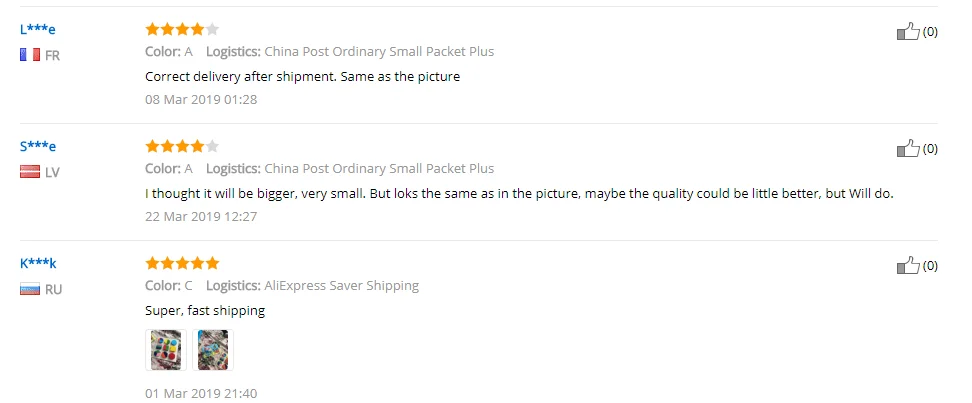
Task: Open S***e reviewer profile
Action: pyautogui.click(x=38, y=146)
